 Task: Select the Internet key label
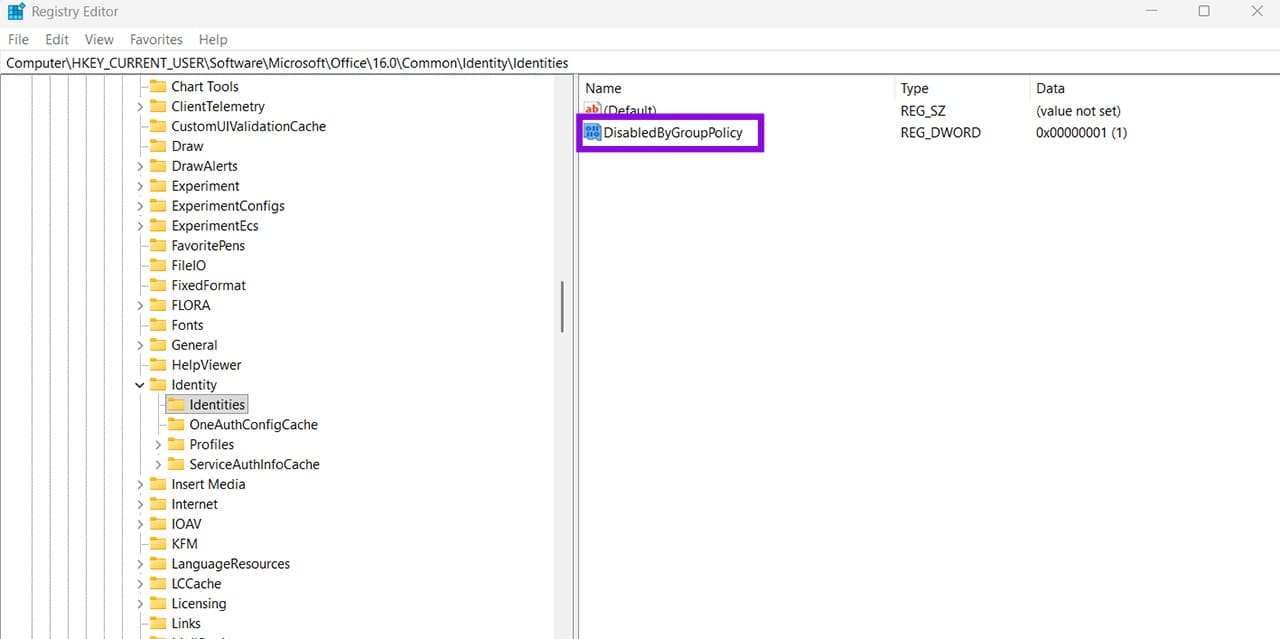click(194, 504)
